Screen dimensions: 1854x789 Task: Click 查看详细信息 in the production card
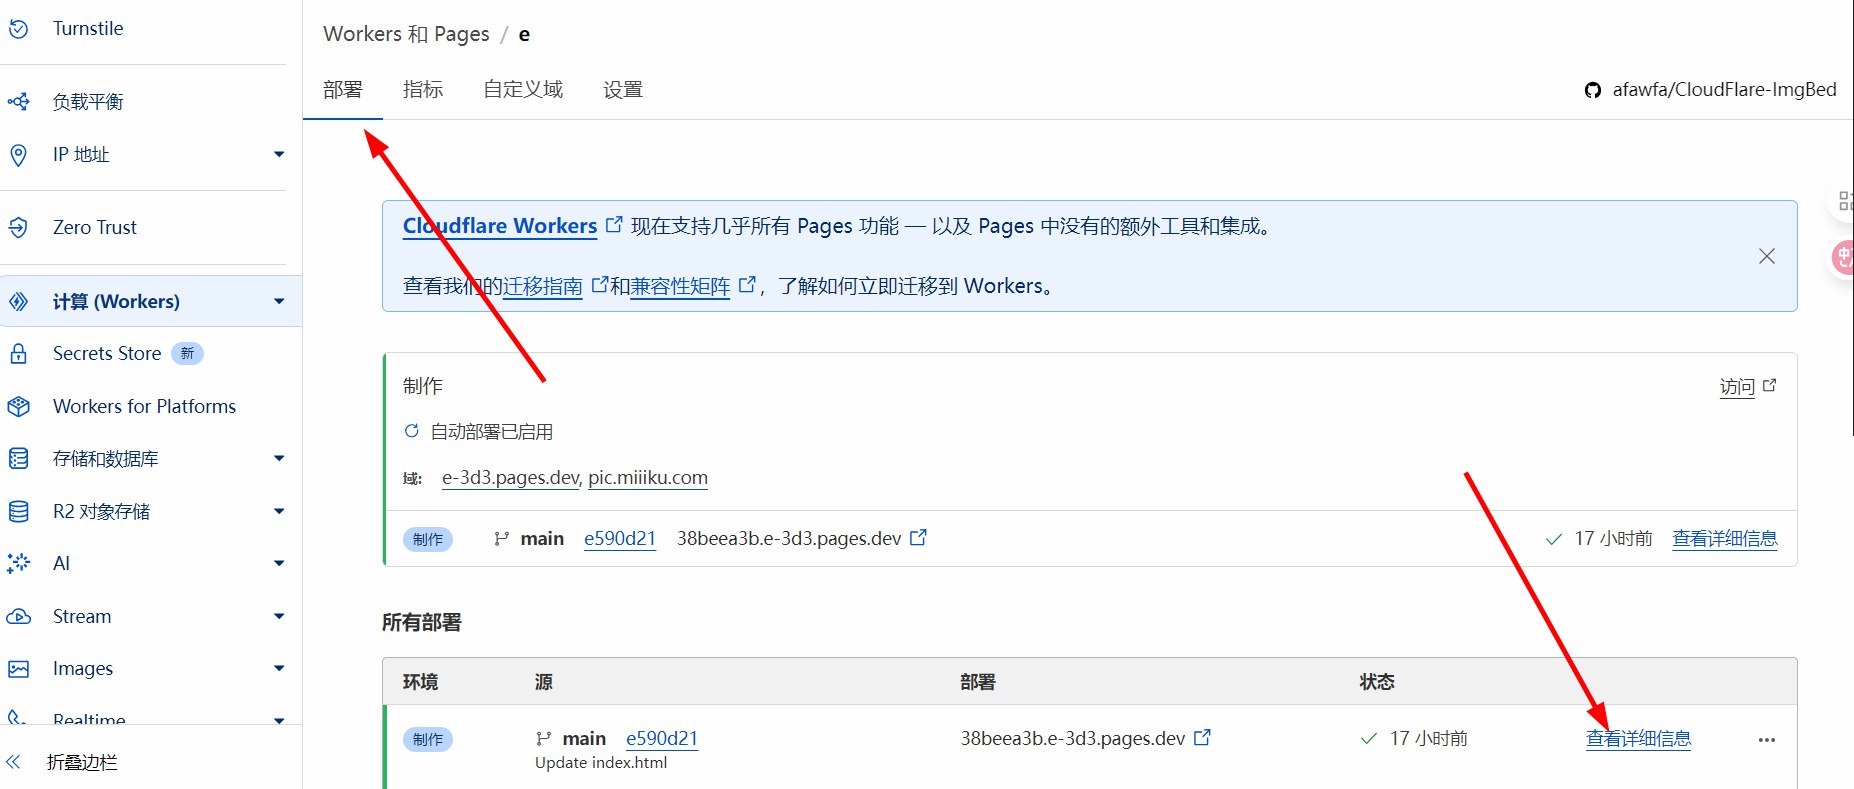coord(1725,538)
